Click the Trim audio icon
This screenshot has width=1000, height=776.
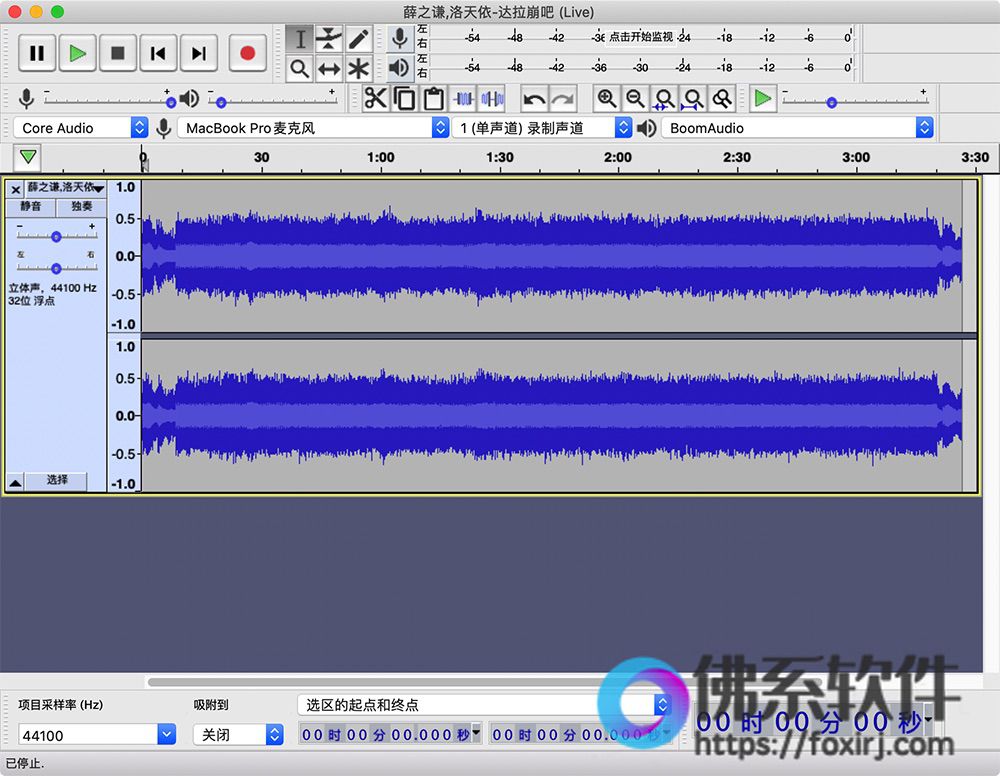pos(464,99)
